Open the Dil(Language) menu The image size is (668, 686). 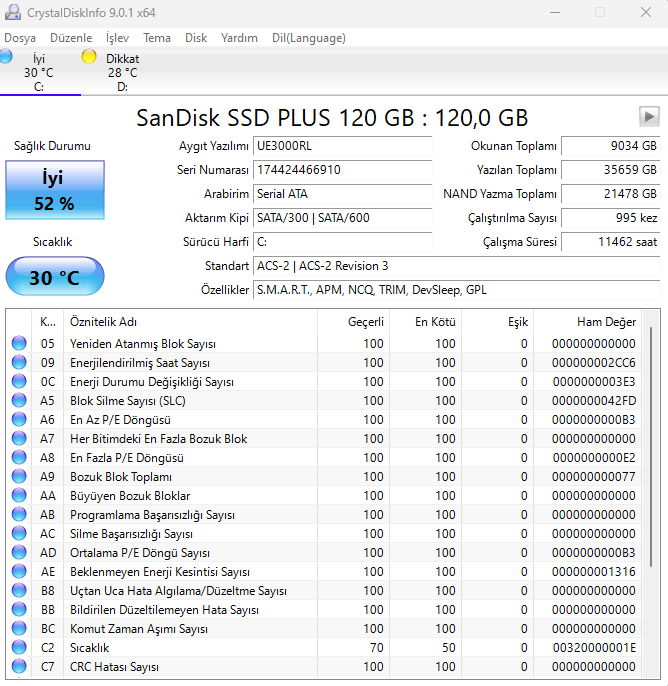[x=308, y=38]
